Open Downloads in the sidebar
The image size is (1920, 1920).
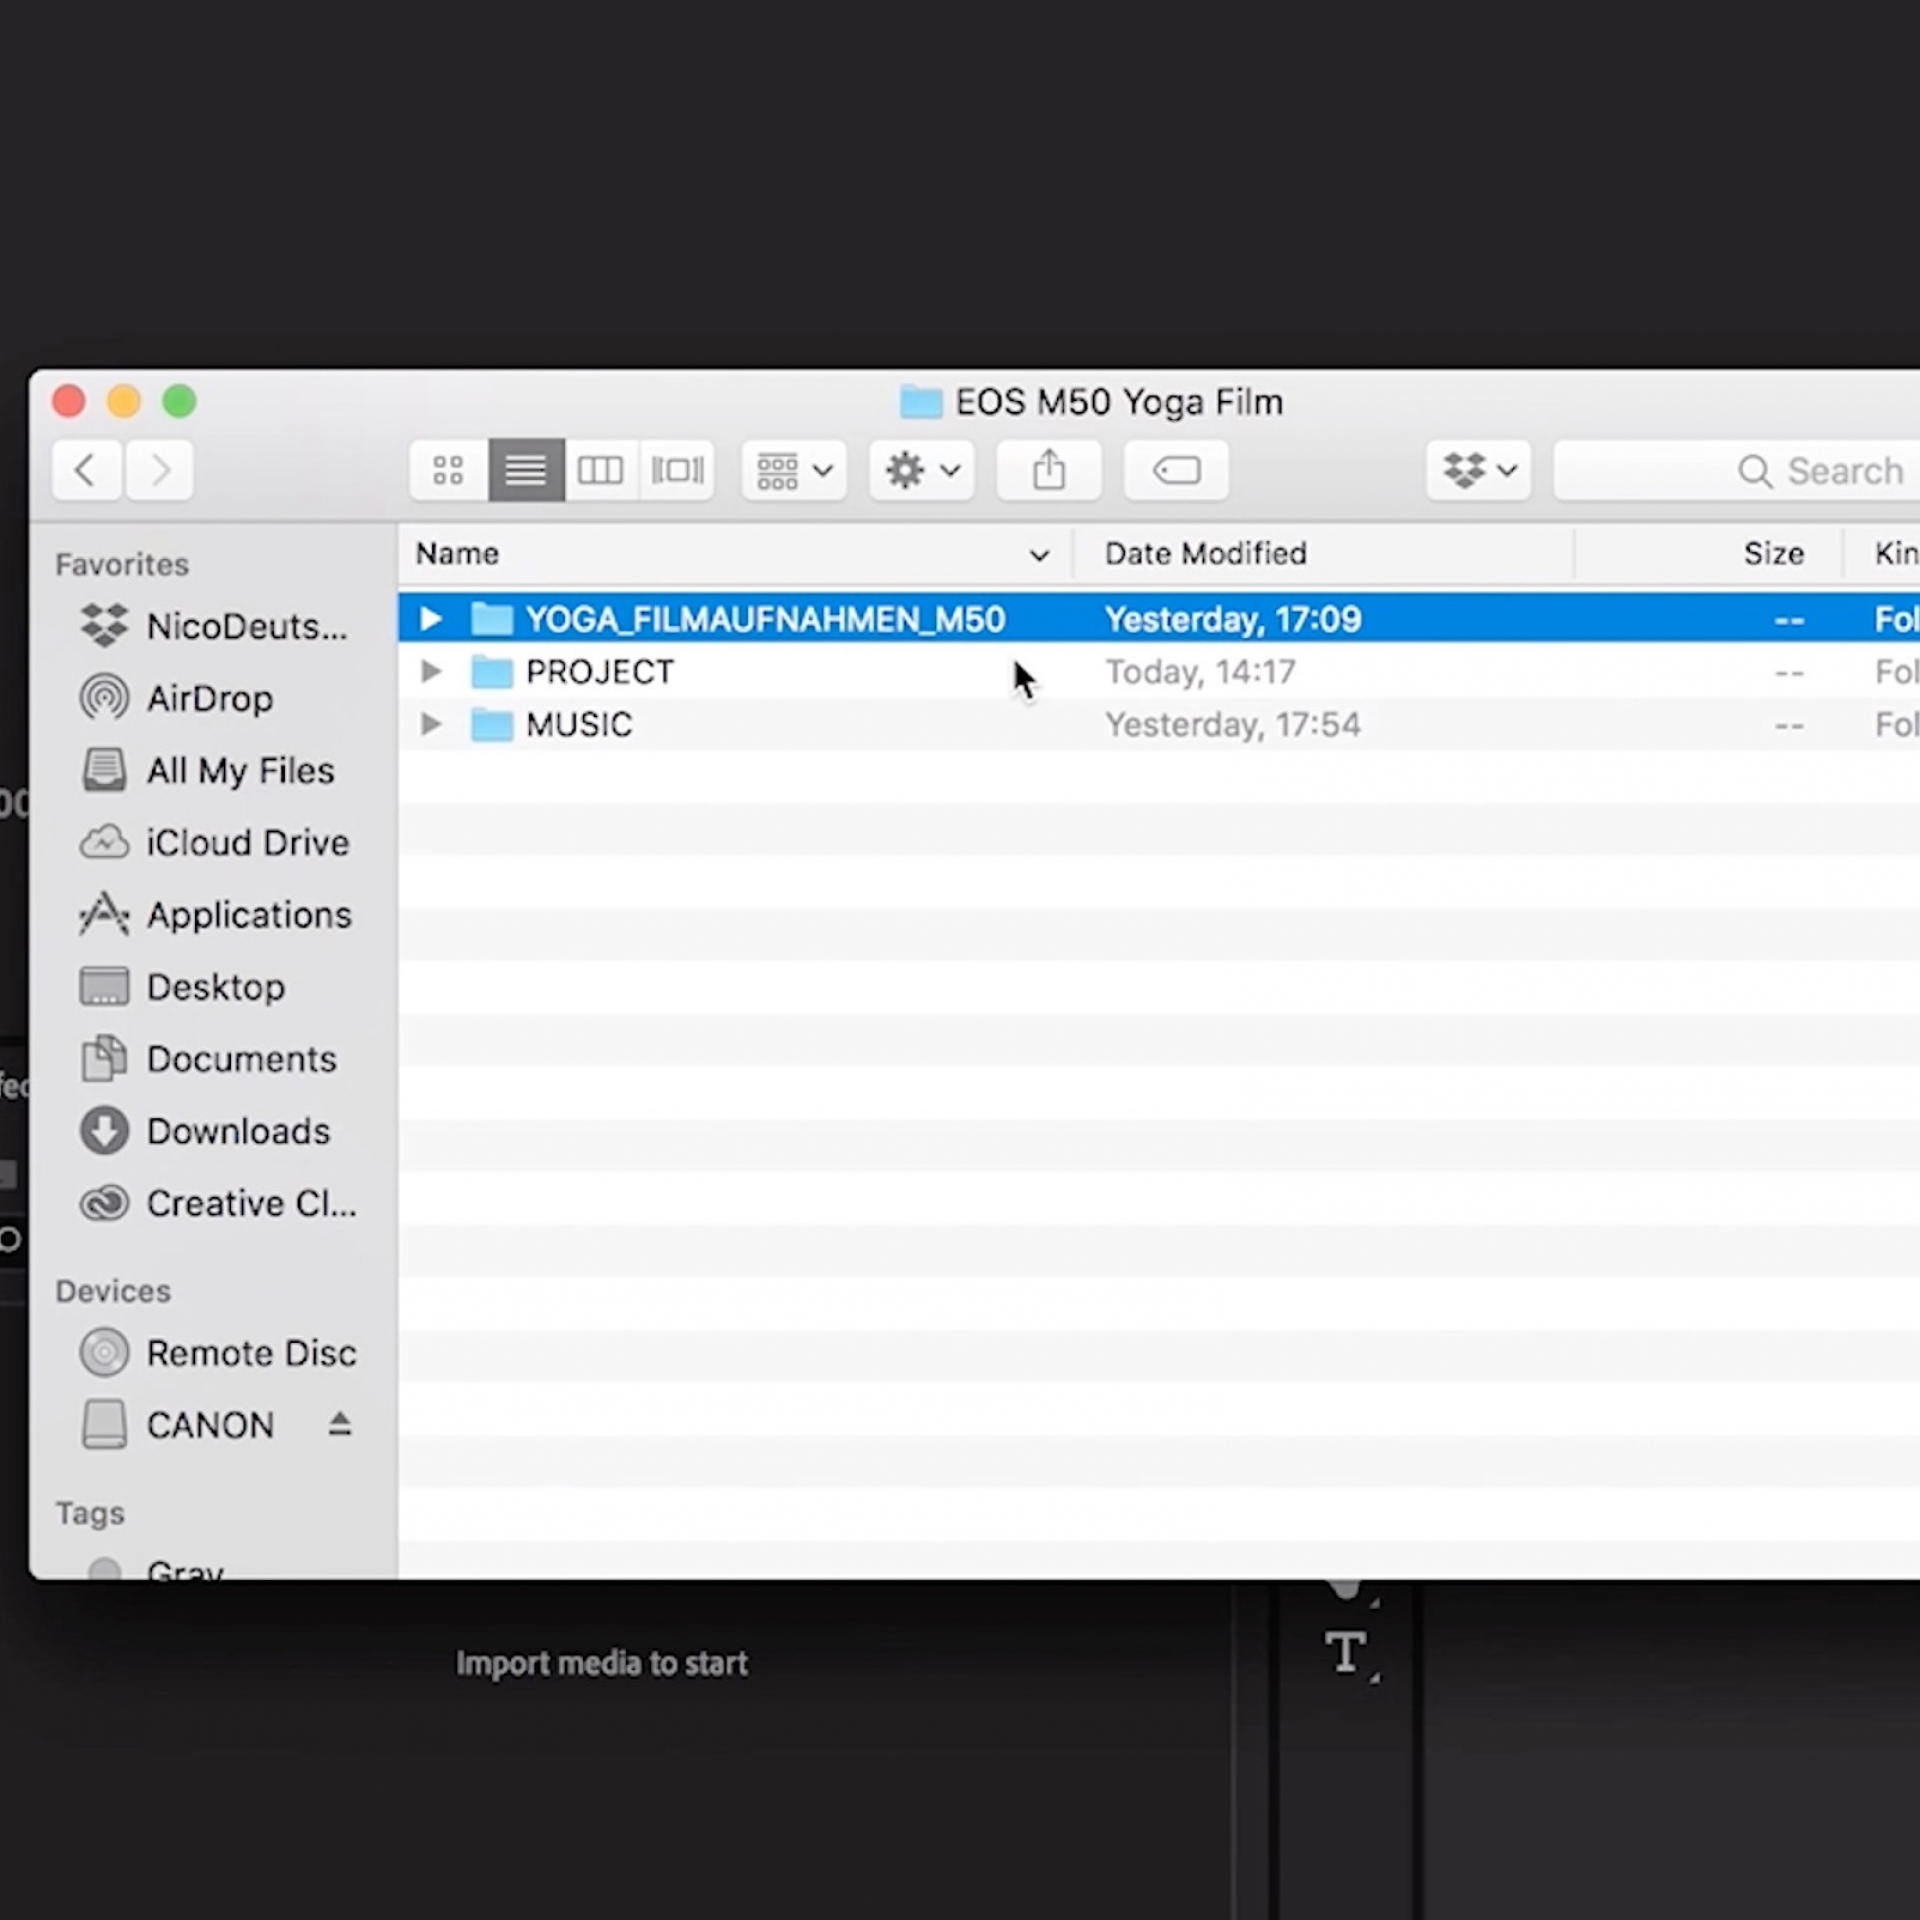(x=205, y=1130)
